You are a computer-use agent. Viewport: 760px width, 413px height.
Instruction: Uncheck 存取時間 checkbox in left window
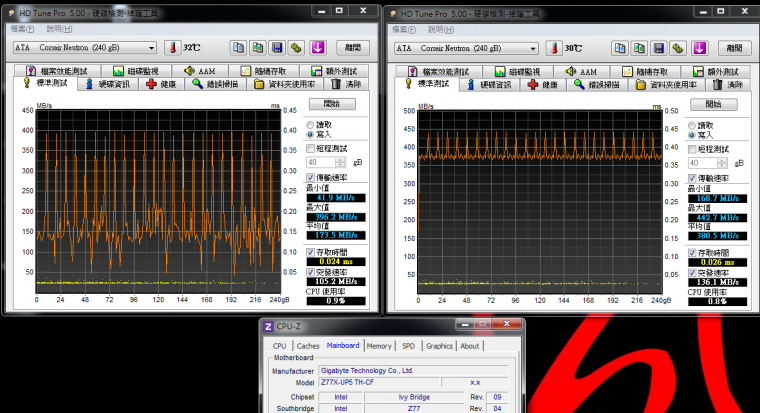click(310, 252)
